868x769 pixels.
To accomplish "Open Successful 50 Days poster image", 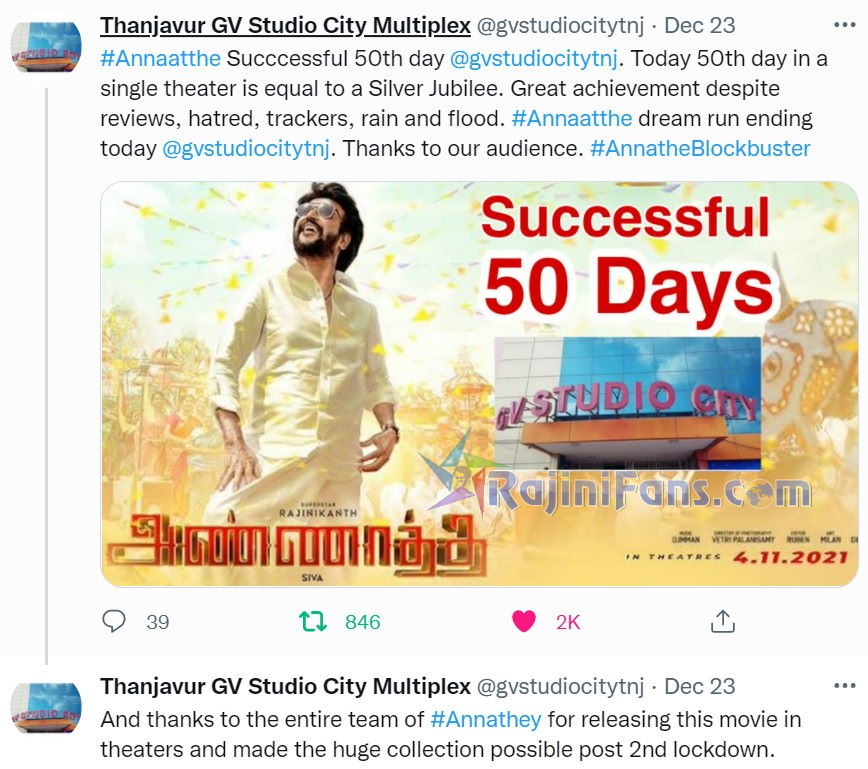I will 479,384.
